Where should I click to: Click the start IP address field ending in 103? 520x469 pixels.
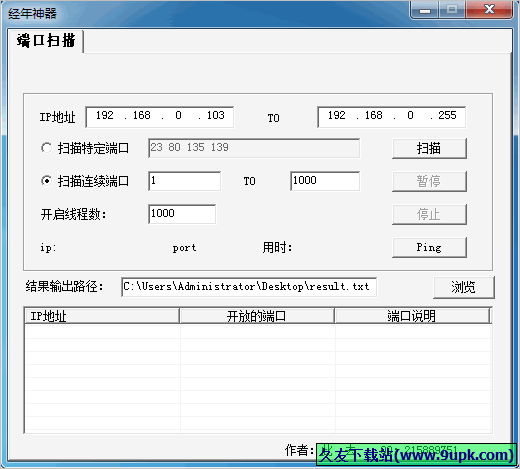pos(159,117)
